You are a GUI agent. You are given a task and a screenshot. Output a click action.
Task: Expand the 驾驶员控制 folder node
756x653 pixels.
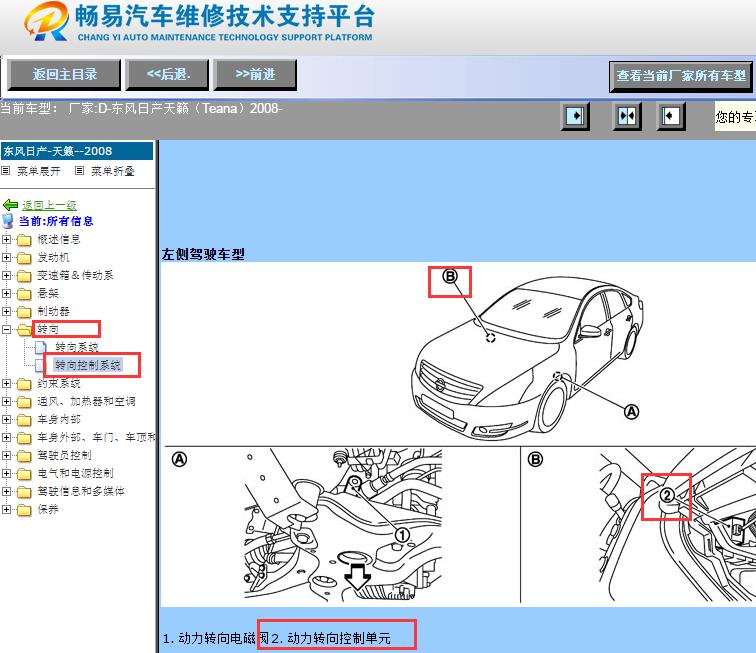(x=6, y=455)
